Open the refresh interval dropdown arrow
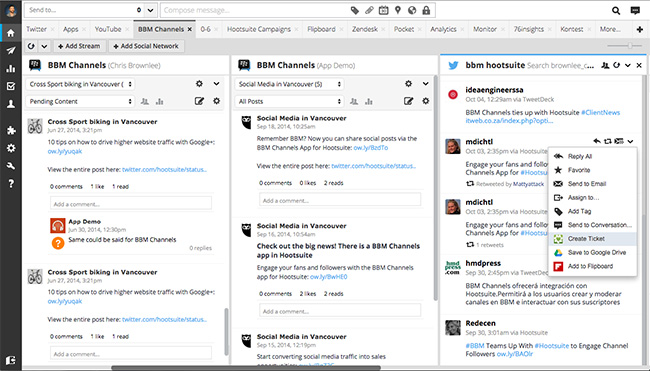Screen dimensions: 650x371 tap(44, 46)
